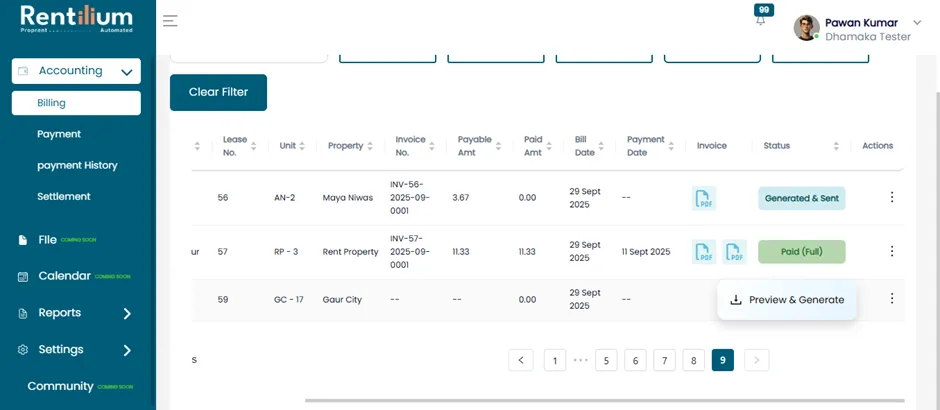Image resolution: width=940 pixels, height=410 pixels.
Task: Click the Reports icon in sidebar
Action: [x=23, y=313]
